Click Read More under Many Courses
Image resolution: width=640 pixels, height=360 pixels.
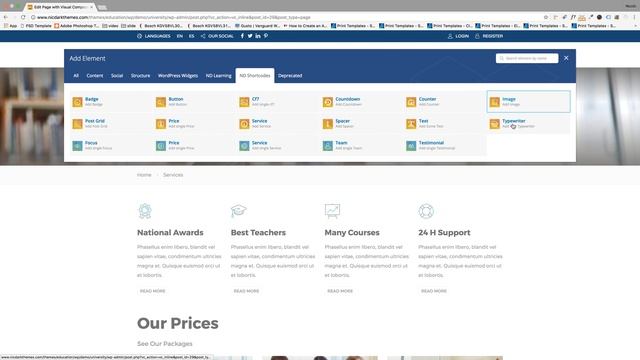coord(340,291)
